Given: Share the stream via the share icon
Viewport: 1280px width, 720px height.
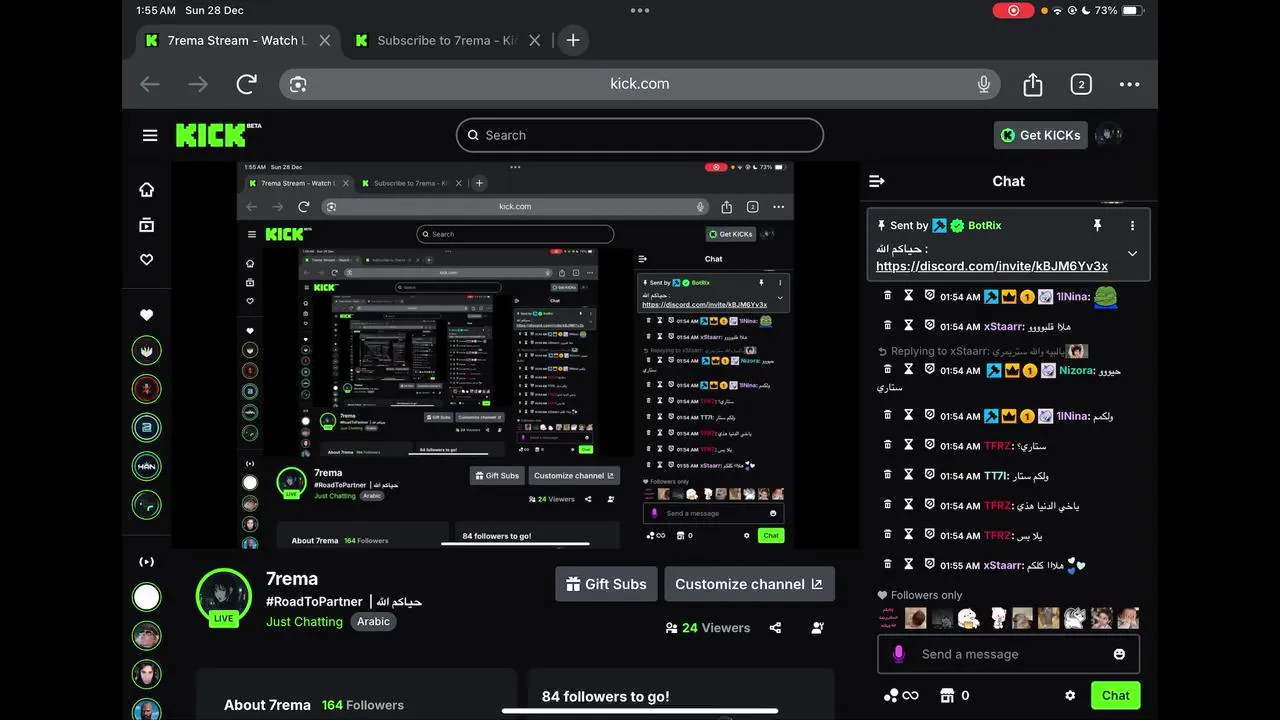Looking at the screenshot, I should (x=775, y=628).
